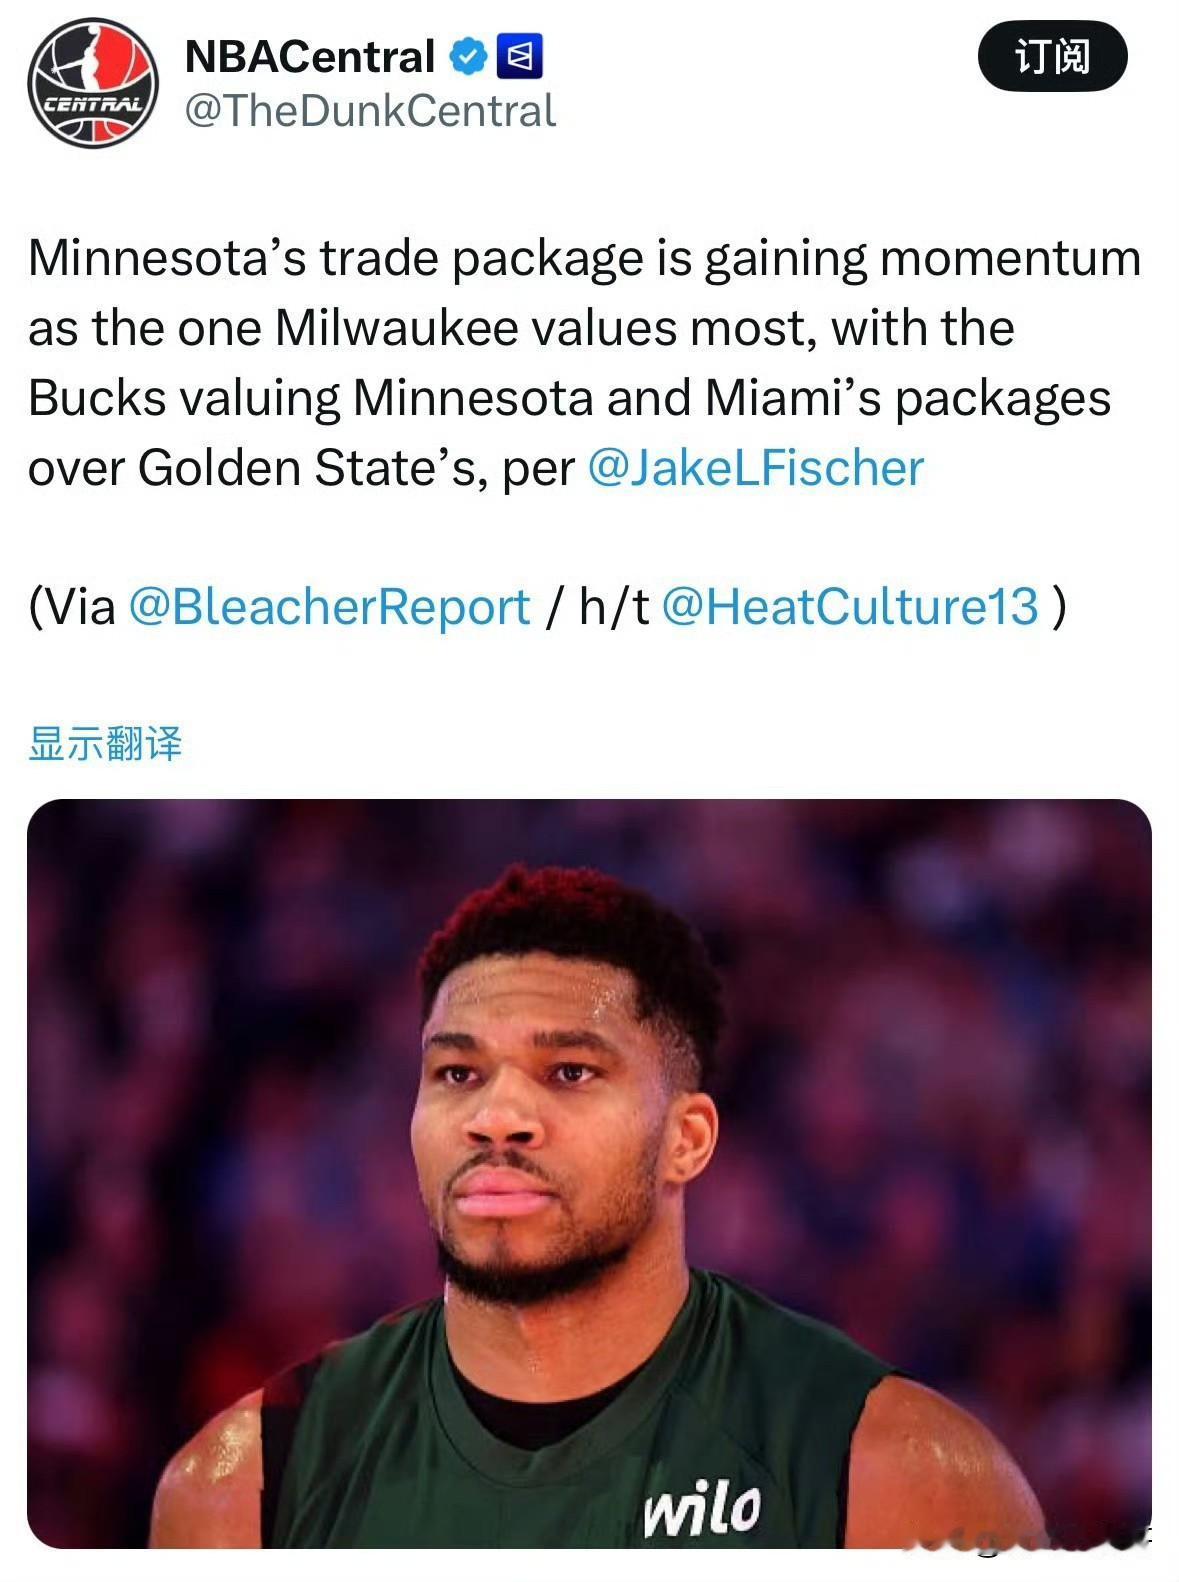This screenshot has width=1179, height=1582.
Task: Click the CENTRAL banner inside the avatar logo
Action: tap(92, 103)
